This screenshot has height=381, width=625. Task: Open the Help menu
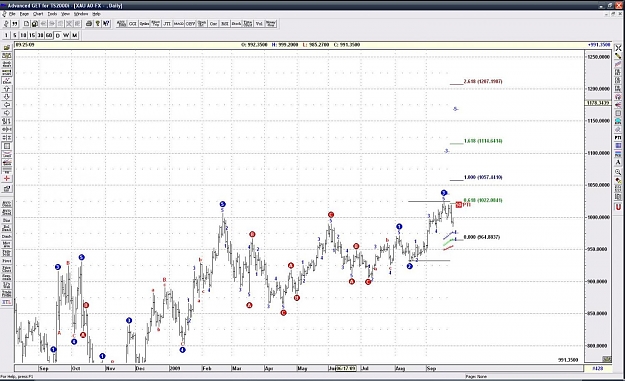pyautogui.click(x=96, y=14)
